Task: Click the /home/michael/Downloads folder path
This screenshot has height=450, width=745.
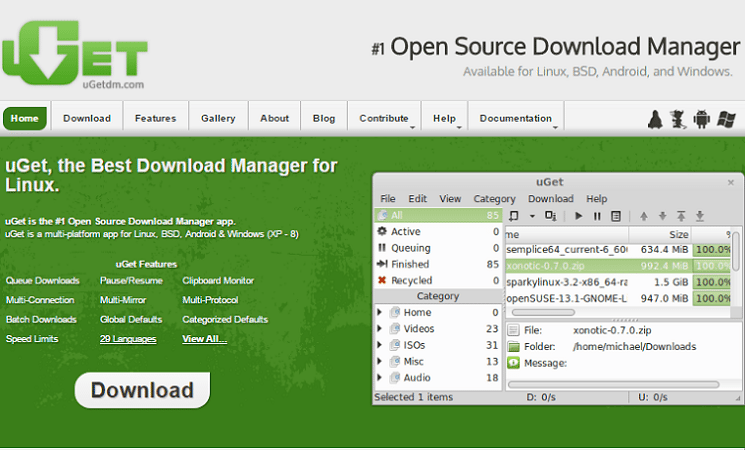Action: click(x=634, y=346)
